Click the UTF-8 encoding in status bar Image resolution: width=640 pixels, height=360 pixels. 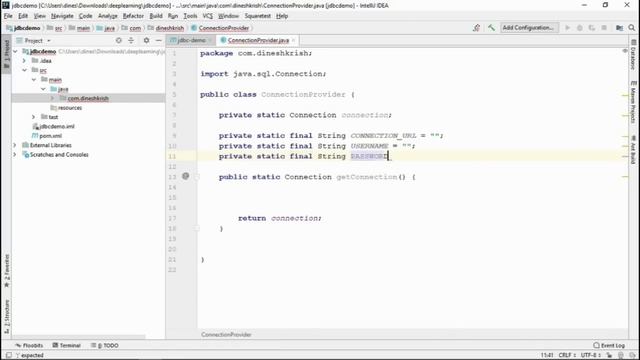pyautogui.click(x=590, y=355)
